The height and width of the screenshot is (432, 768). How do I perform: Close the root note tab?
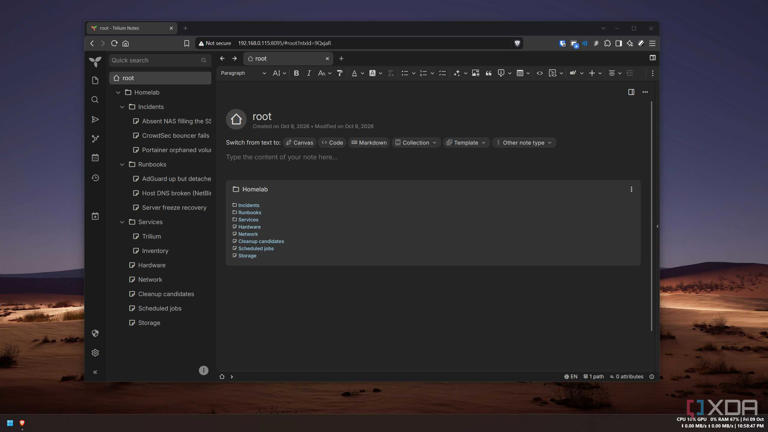327,59
